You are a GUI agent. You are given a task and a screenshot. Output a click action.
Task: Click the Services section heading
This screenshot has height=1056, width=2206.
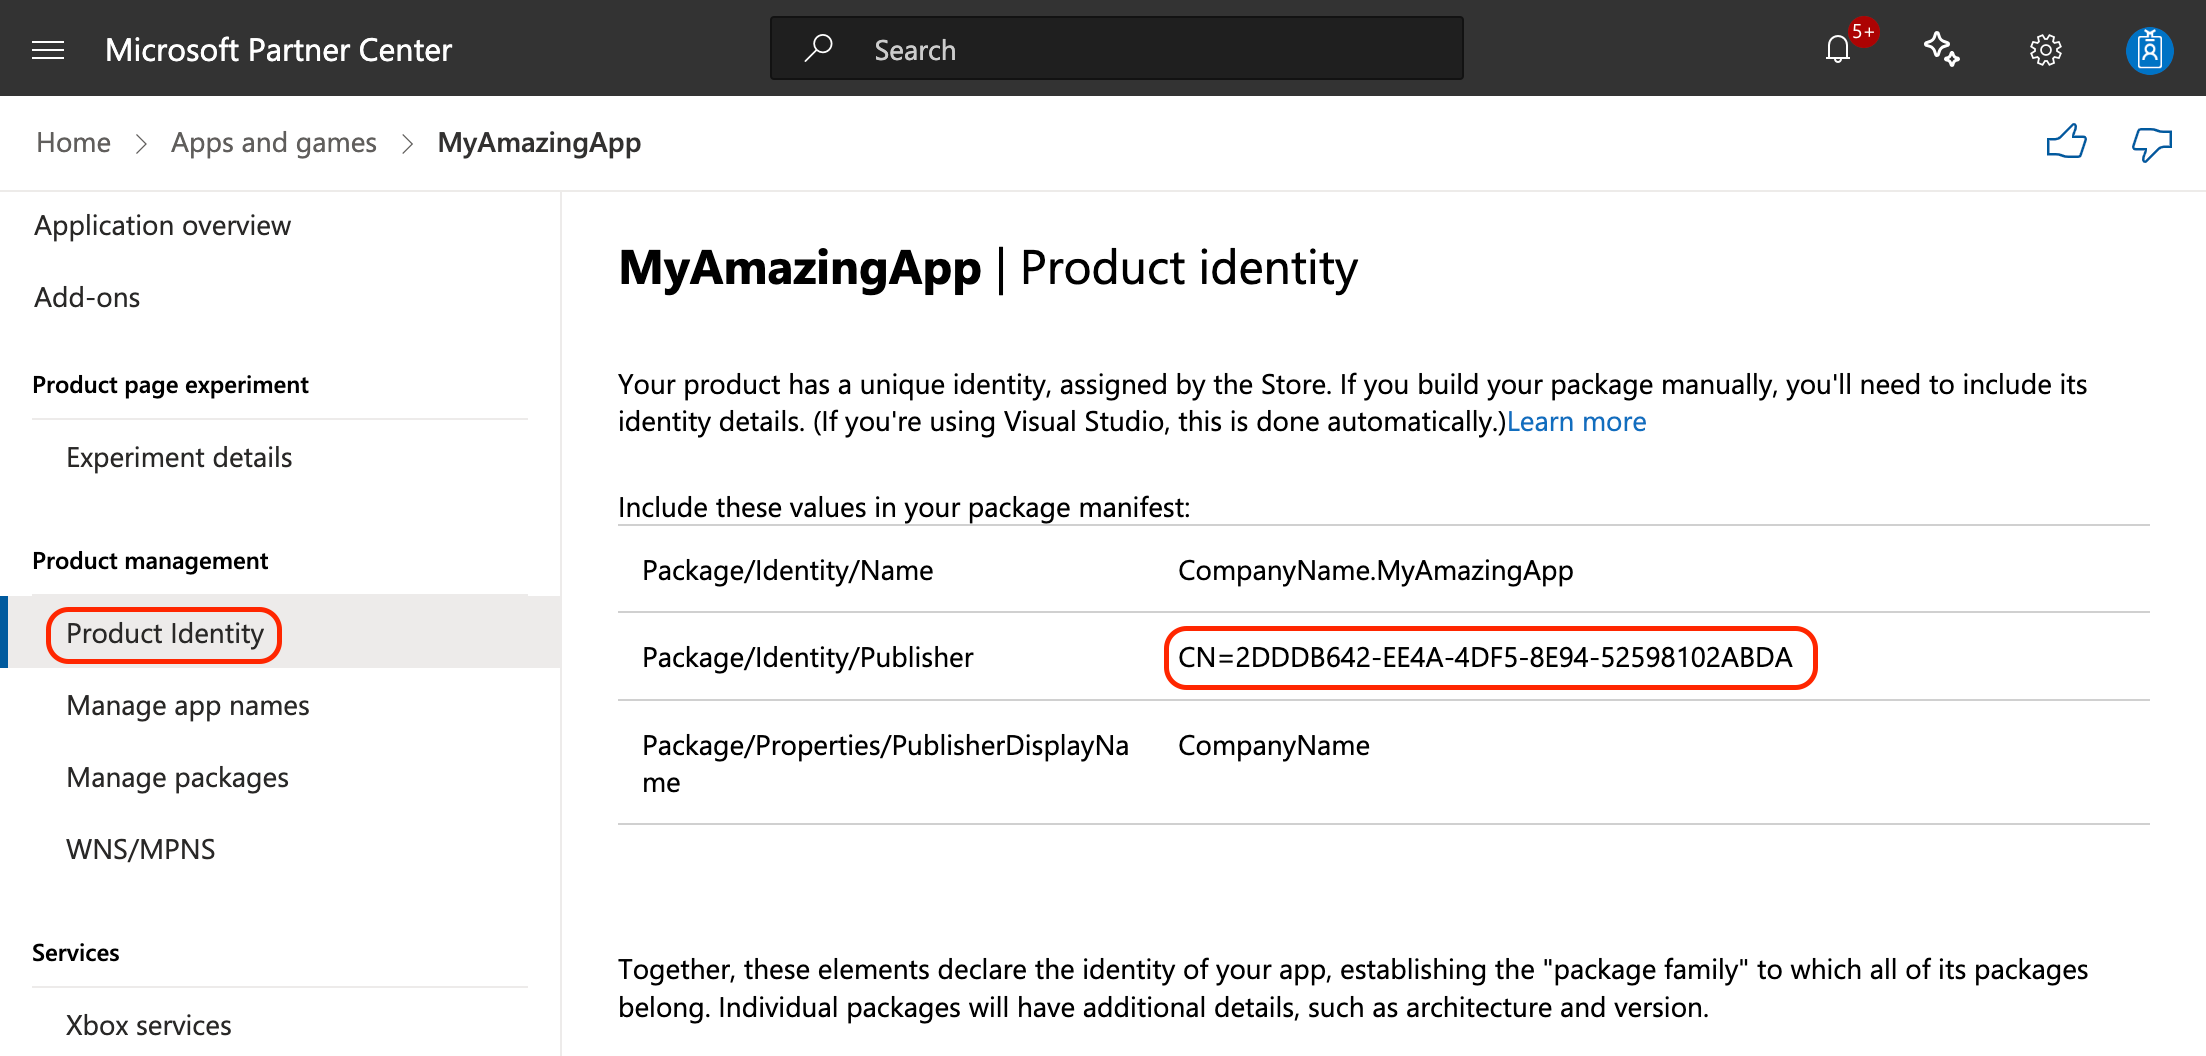click(75, 953)
